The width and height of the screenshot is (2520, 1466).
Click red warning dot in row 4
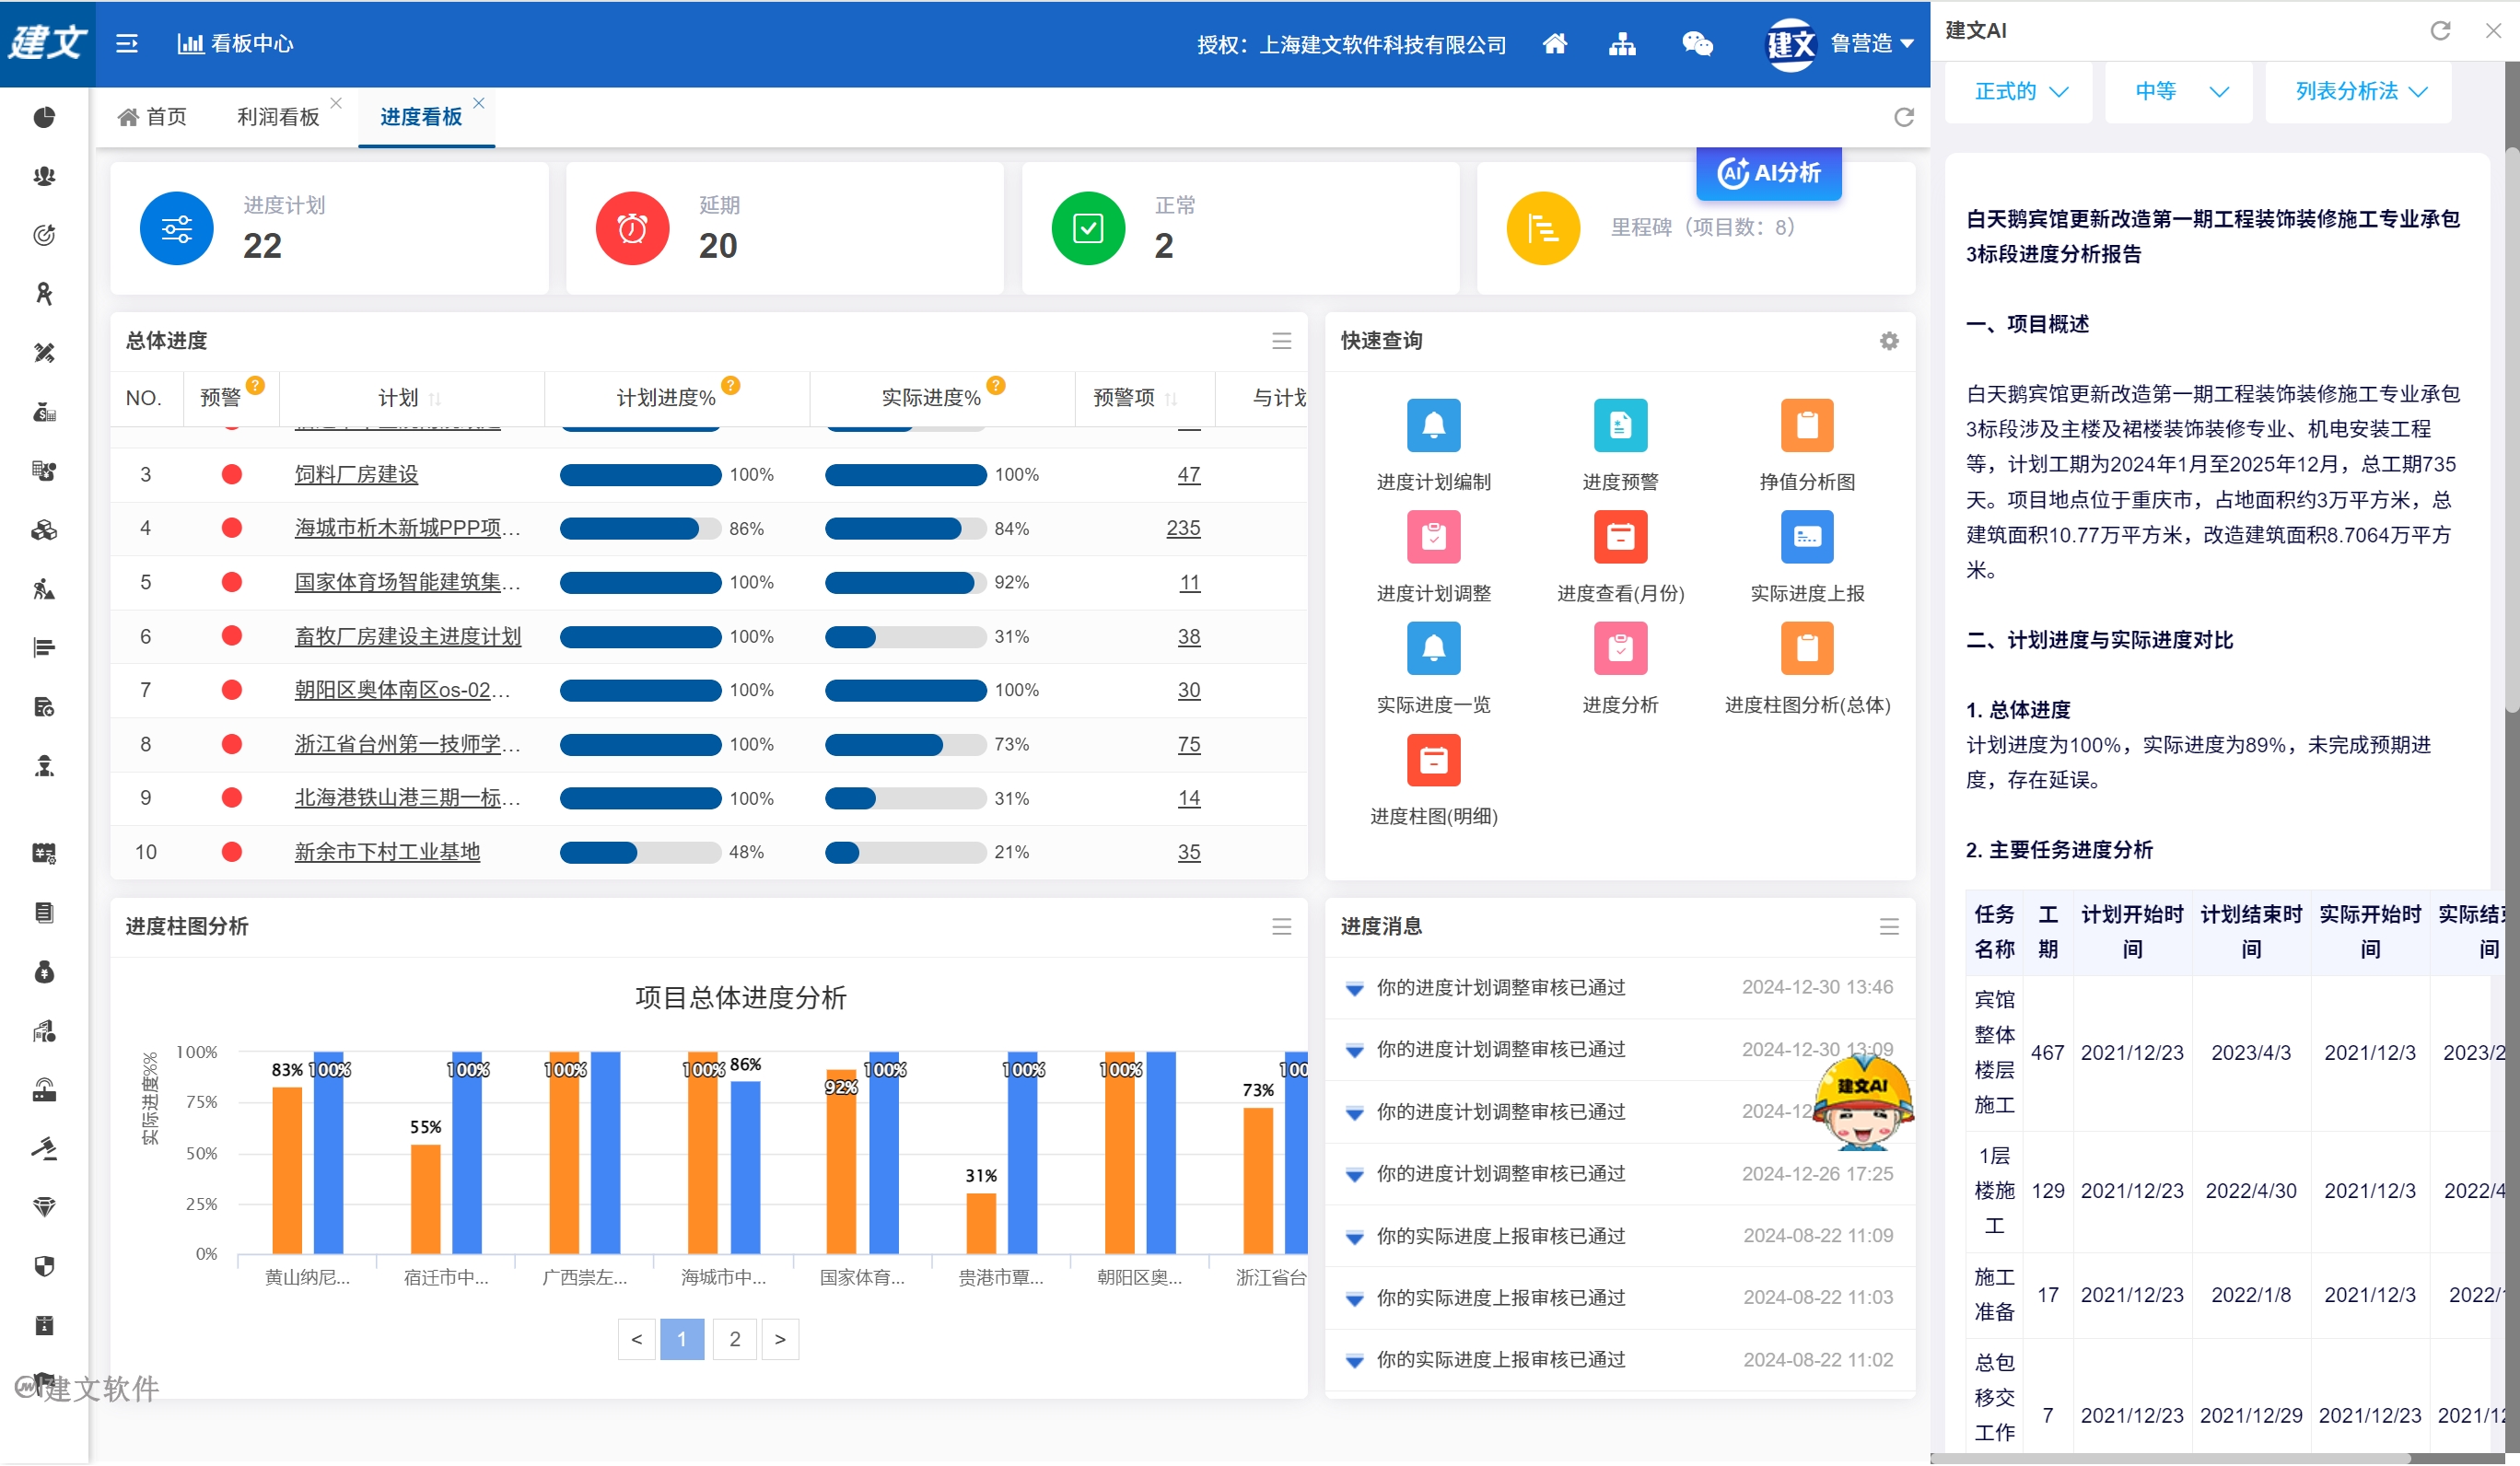(x=231, y=528)
